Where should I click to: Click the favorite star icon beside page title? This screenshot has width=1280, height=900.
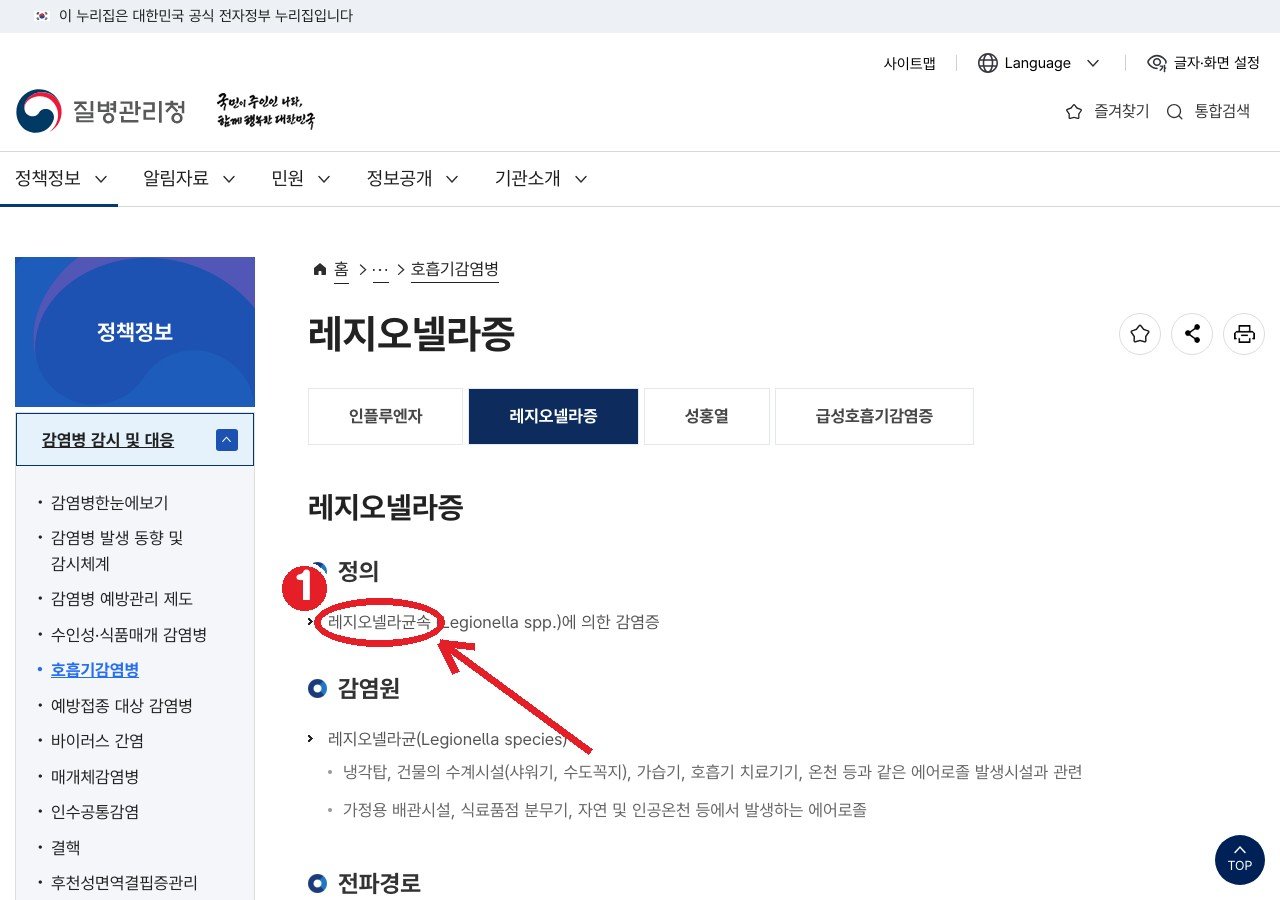[1139, 334]
